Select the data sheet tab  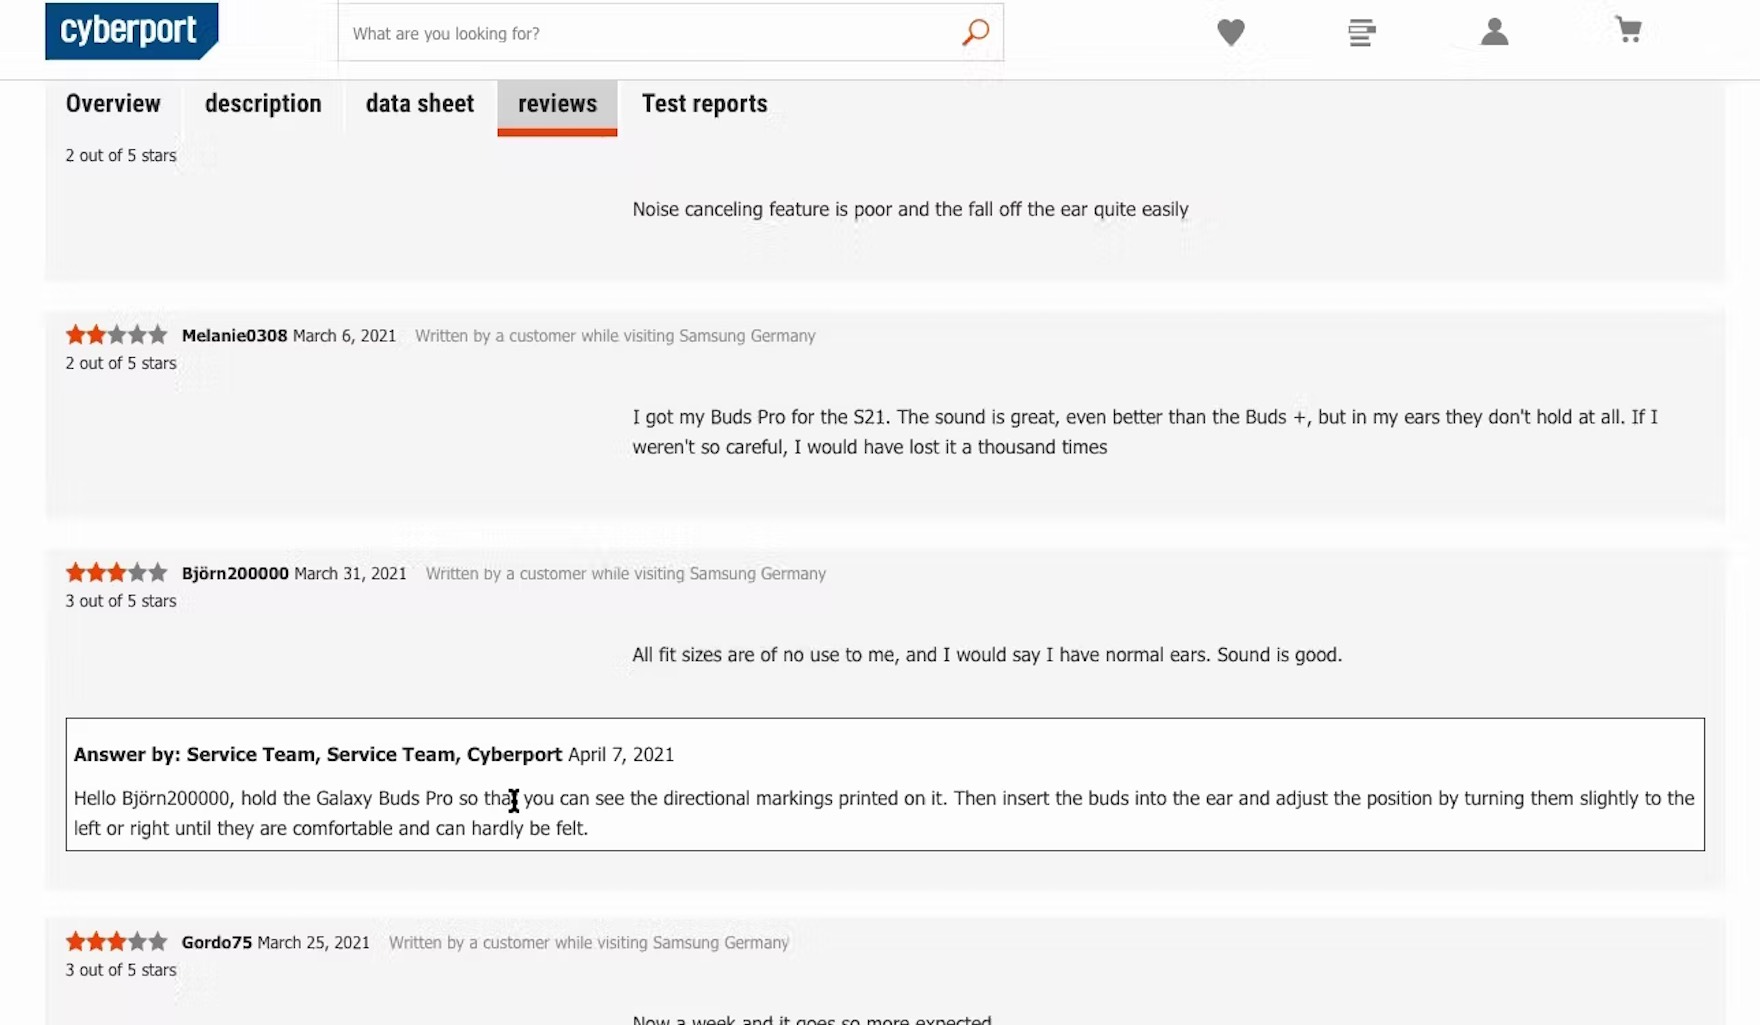click(420, 104)
